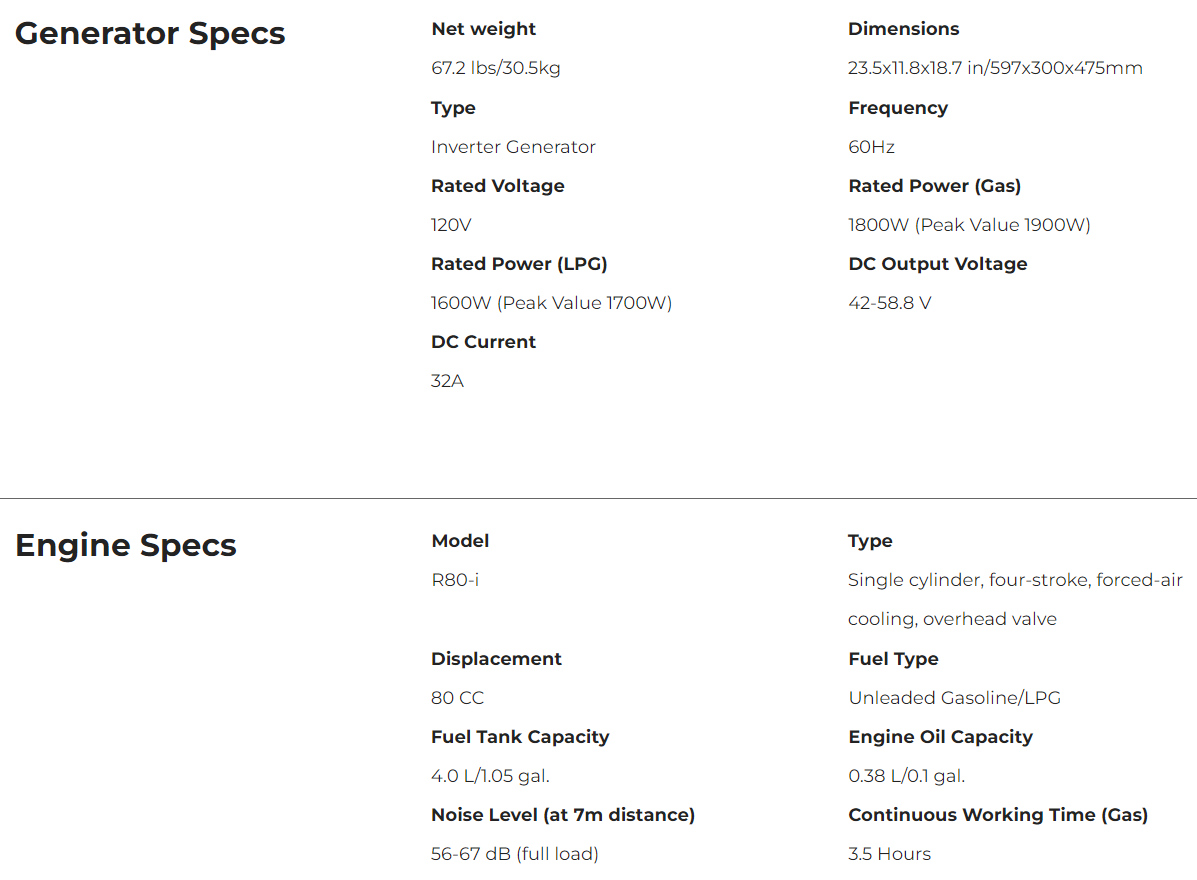
Task: Click the Unleaded Gasoline/LPG fuel type value
Action: [954, 698]
